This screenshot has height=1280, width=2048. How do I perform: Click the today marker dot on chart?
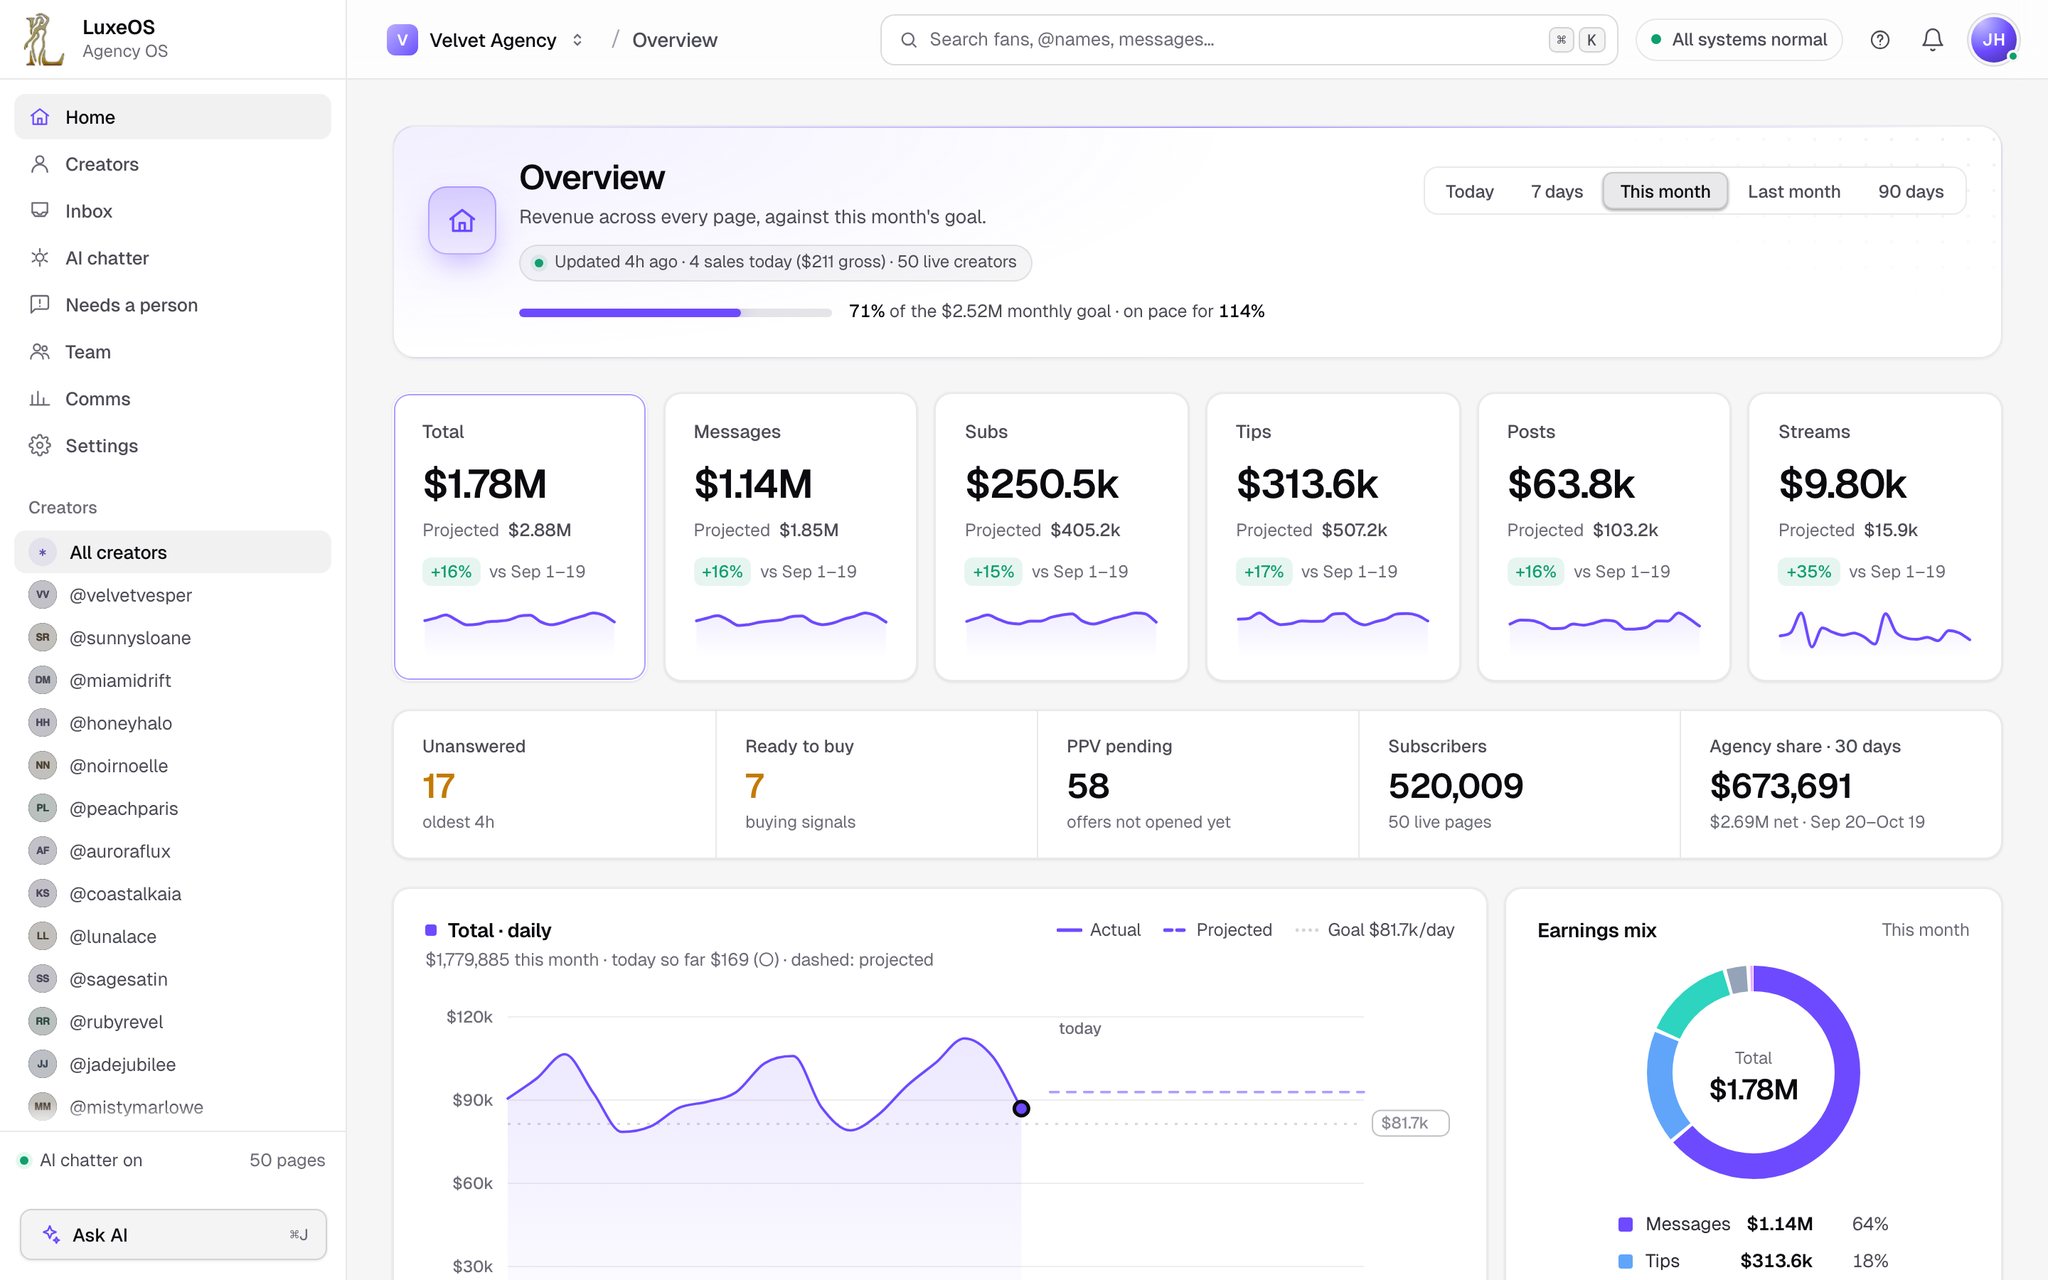click(1021, 1108)
